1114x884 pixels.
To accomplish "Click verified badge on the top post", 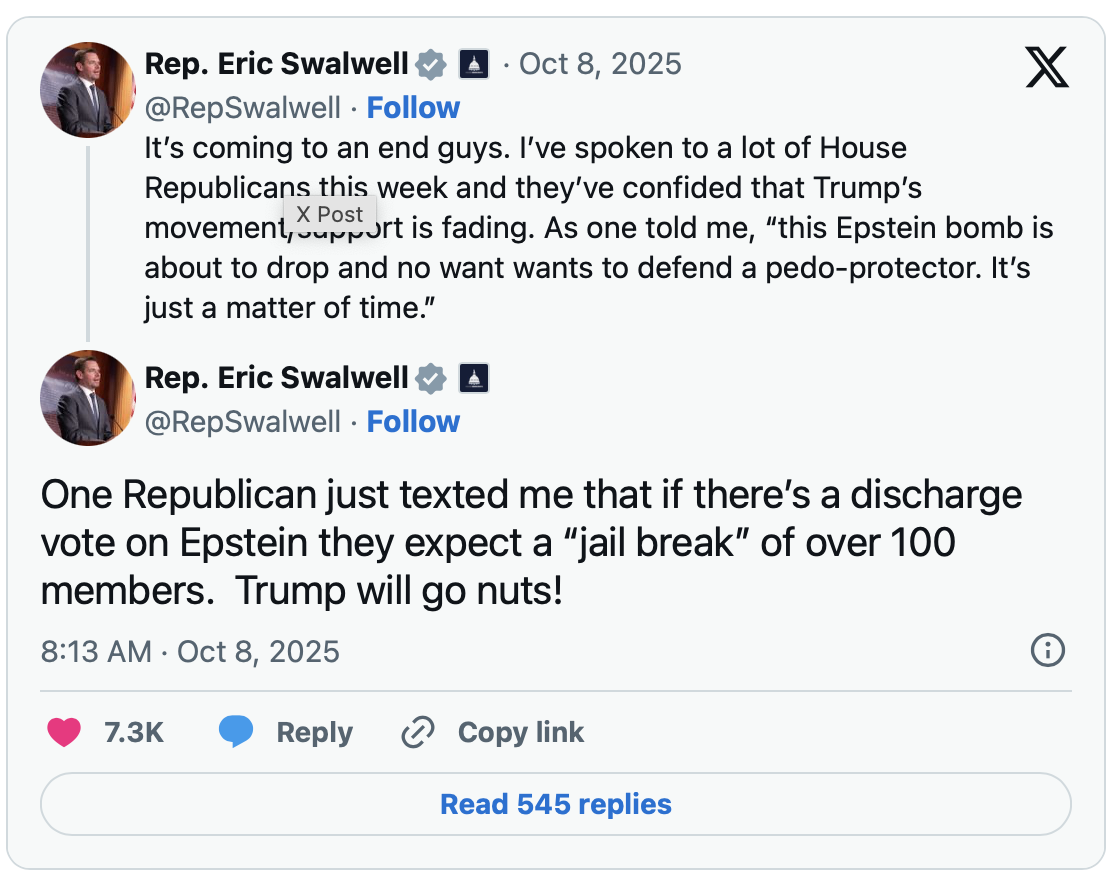I will pyautogui.click(x=431, y=65).
